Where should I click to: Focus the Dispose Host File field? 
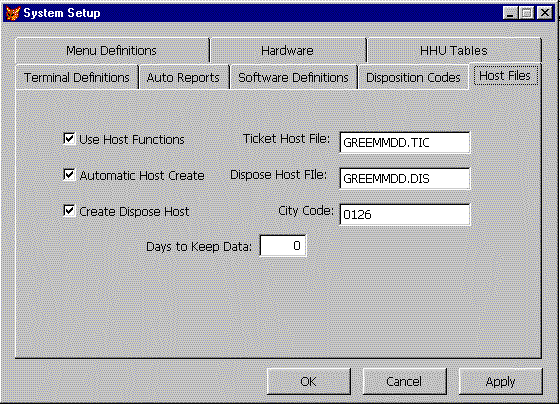click(x=405, y=179)
